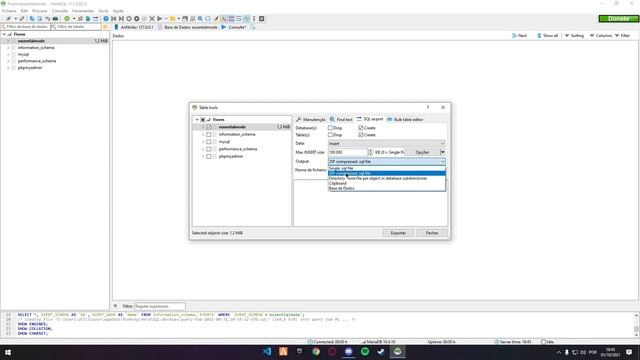This screenshot has width=640, height=360.
Task: Select phpmyadmin in main database tree
Action: click(x=30, y=68)
